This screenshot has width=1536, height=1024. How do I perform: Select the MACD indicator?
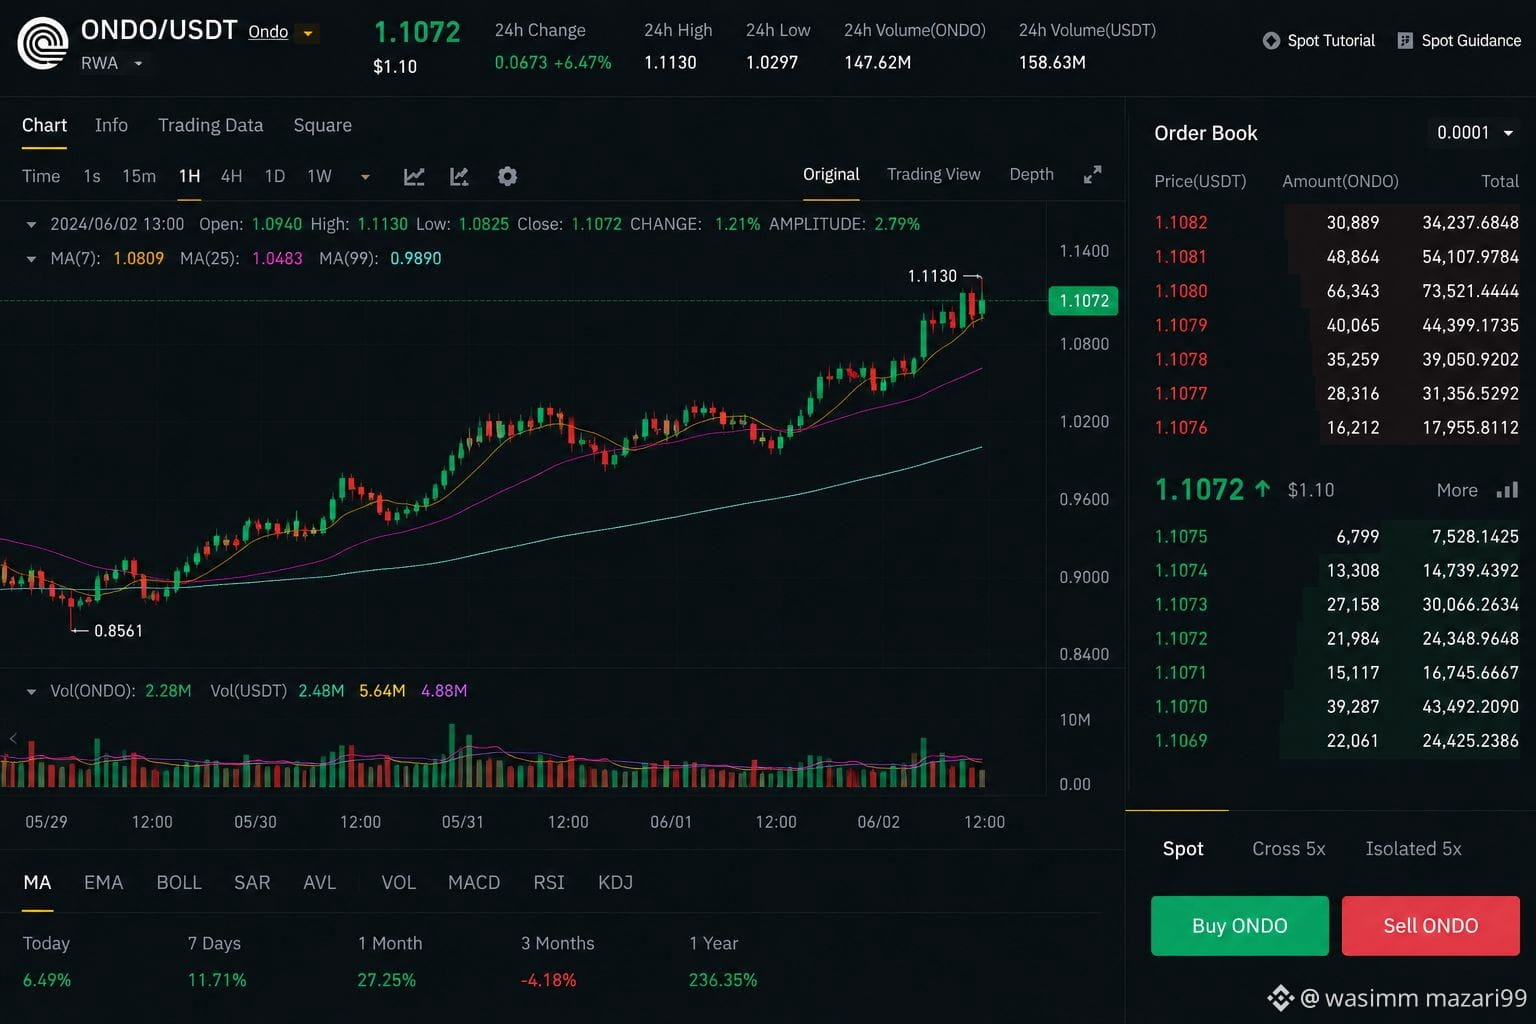click(474, 882)
